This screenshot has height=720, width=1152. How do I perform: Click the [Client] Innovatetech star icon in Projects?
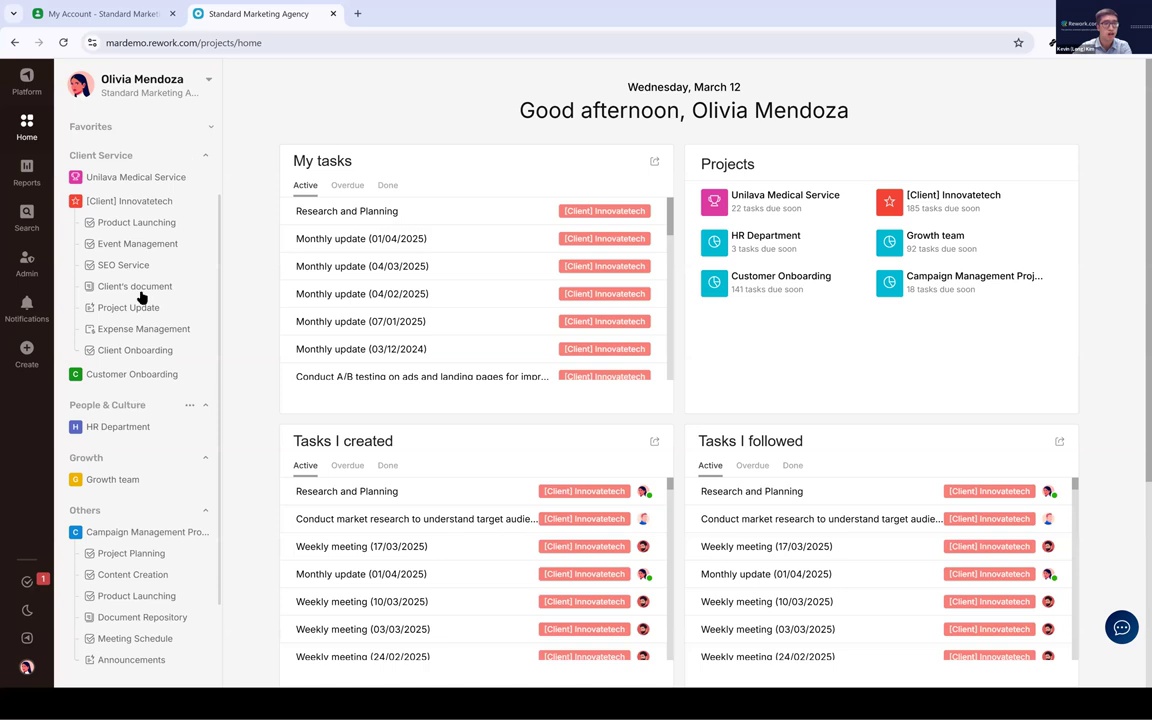(x=889, y=202)
